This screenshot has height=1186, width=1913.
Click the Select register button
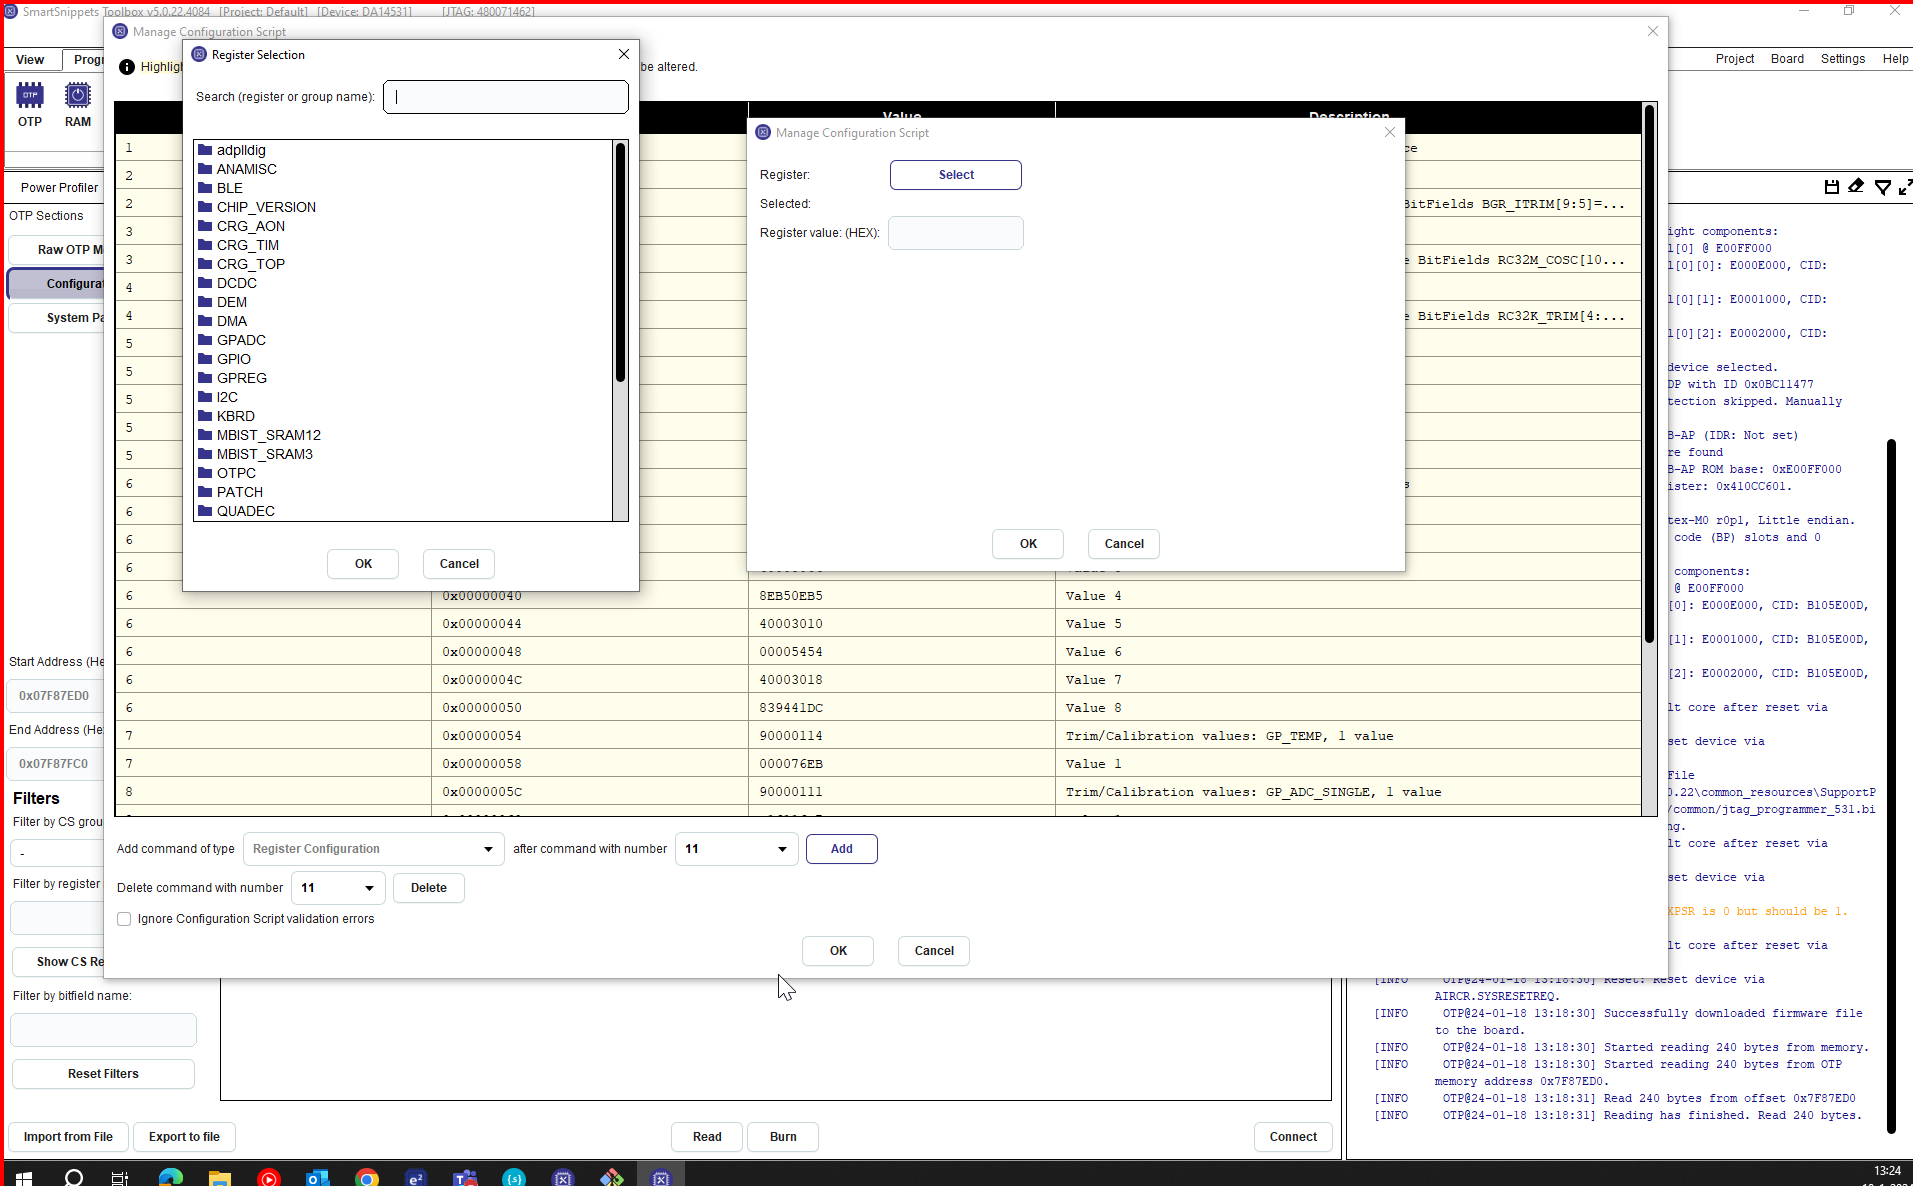(x=956, y=175)
